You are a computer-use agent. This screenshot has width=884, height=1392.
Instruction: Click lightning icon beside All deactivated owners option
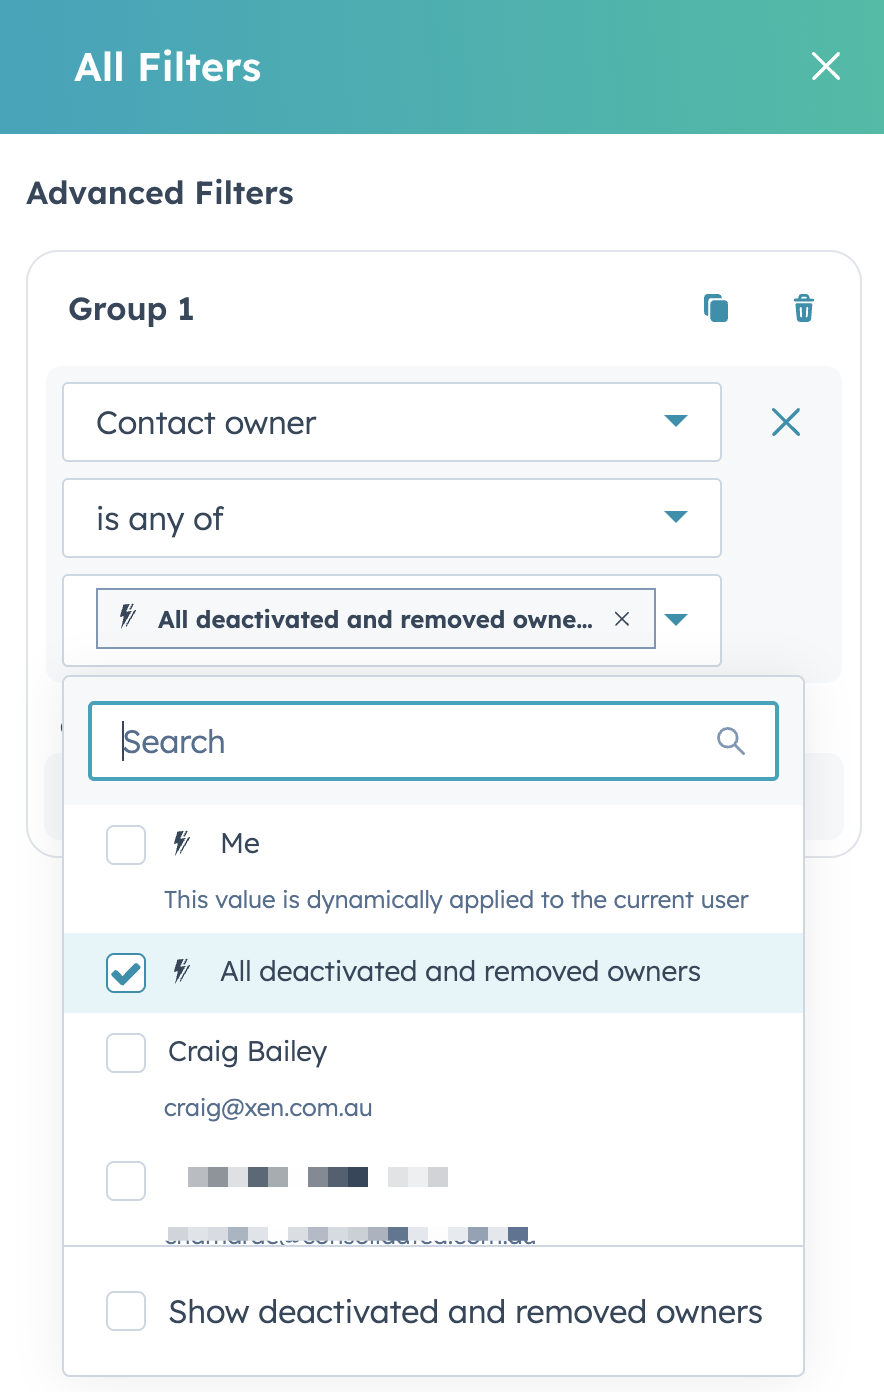pos(182,971)
